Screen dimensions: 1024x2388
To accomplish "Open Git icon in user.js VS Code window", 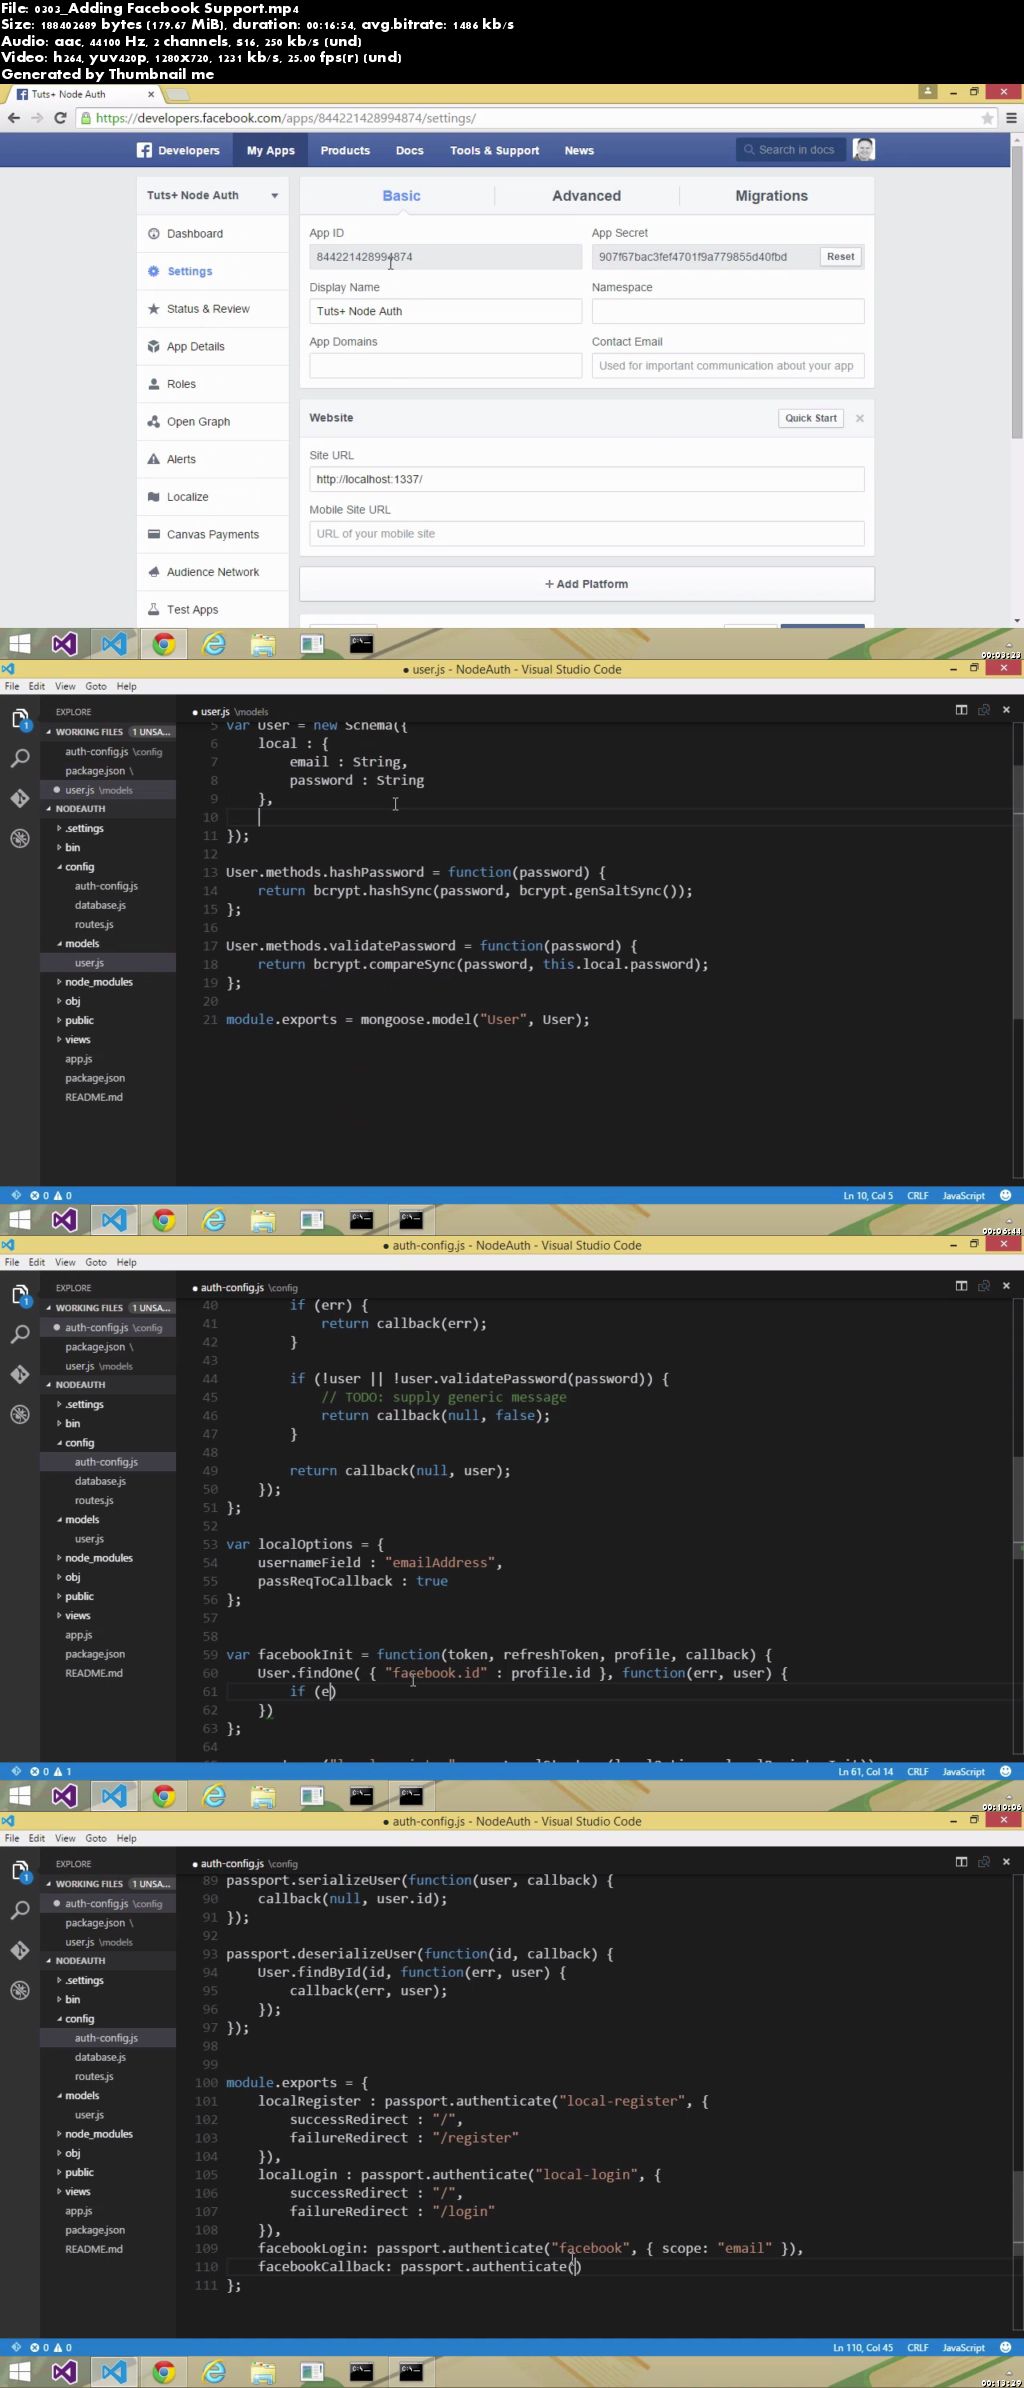I will [20, 798].
